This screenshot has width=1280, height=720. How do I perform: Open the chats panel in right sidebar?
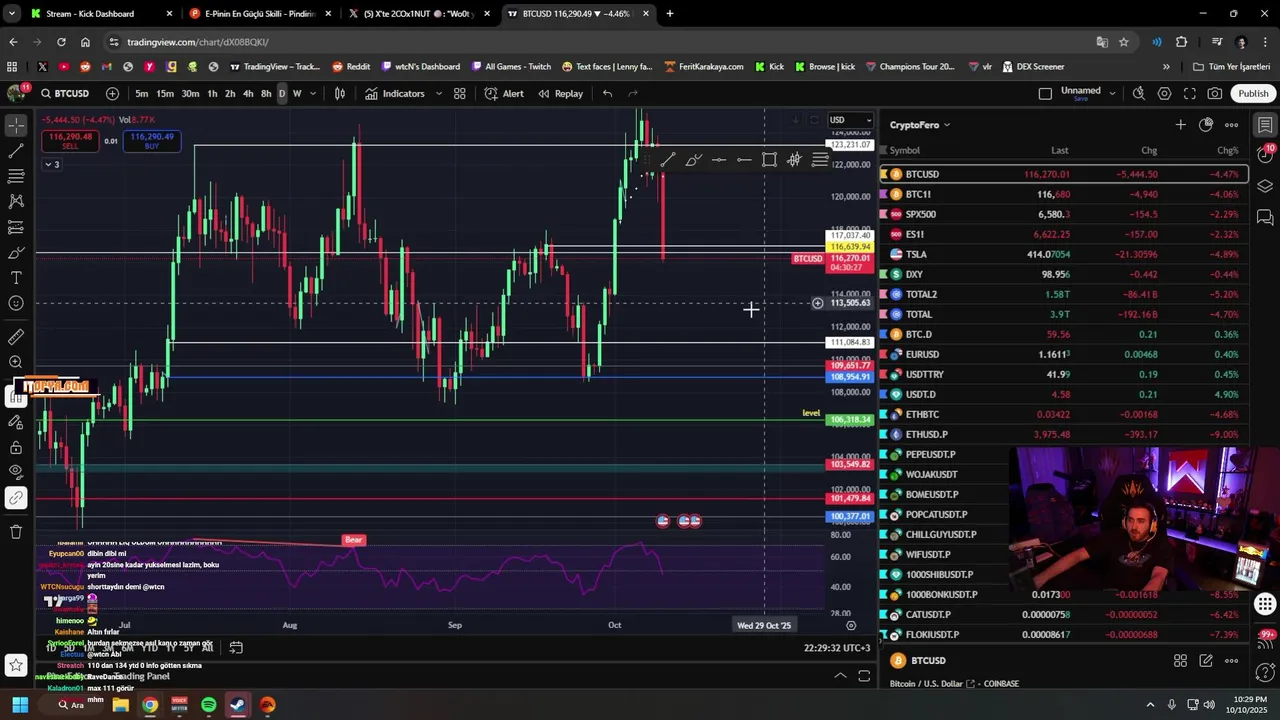tap(1265, 217)
